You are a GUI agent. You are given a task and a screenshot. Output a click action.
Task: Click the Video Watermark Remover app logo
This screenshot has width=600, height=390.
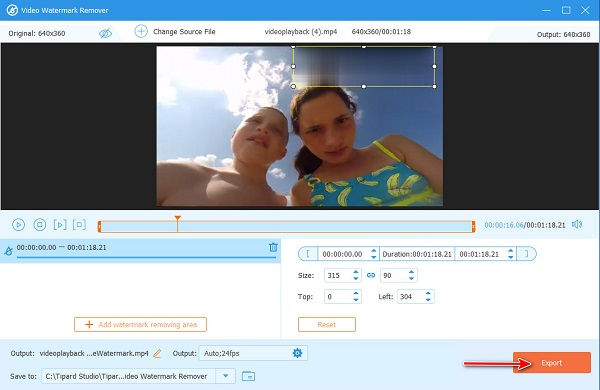[x=12, y=10]
